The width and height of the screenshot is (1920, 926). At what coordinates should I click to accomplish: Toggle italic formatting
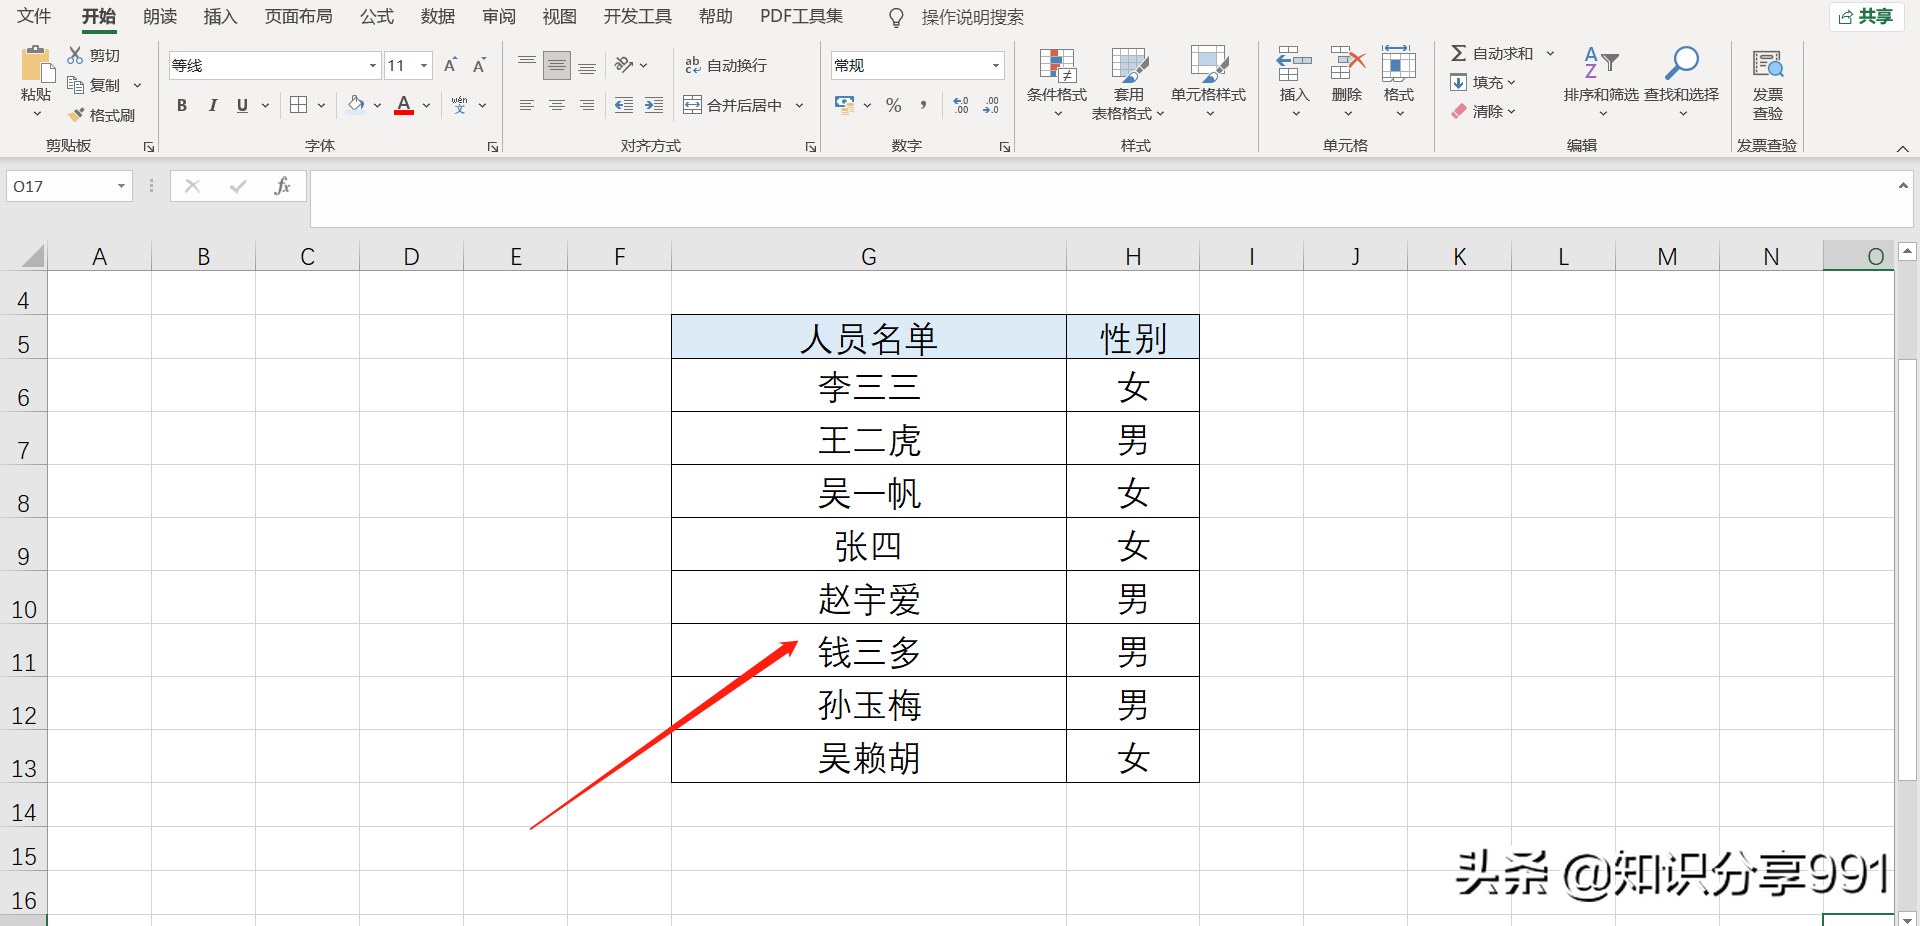(212, 105)
